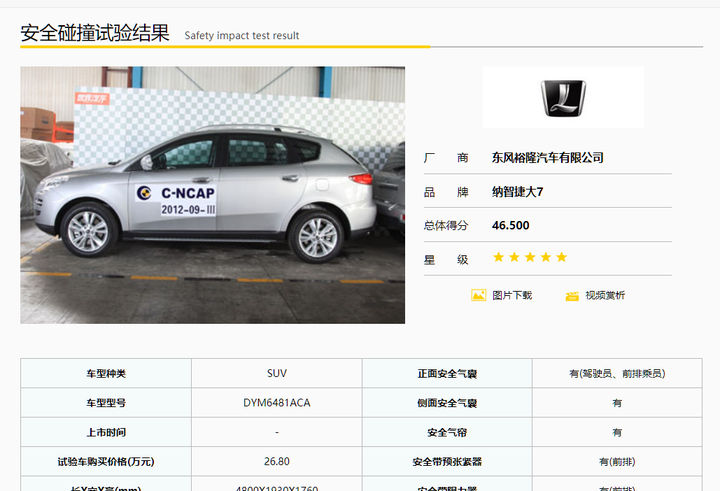Select the 有 value in the 安全气帘 row

click(617, 432)
